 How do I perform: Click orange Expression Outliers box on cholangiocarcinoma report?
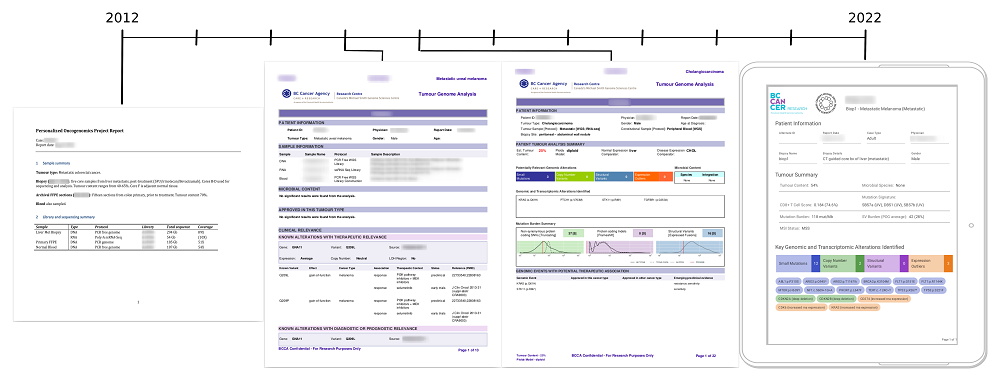[654, 176]
